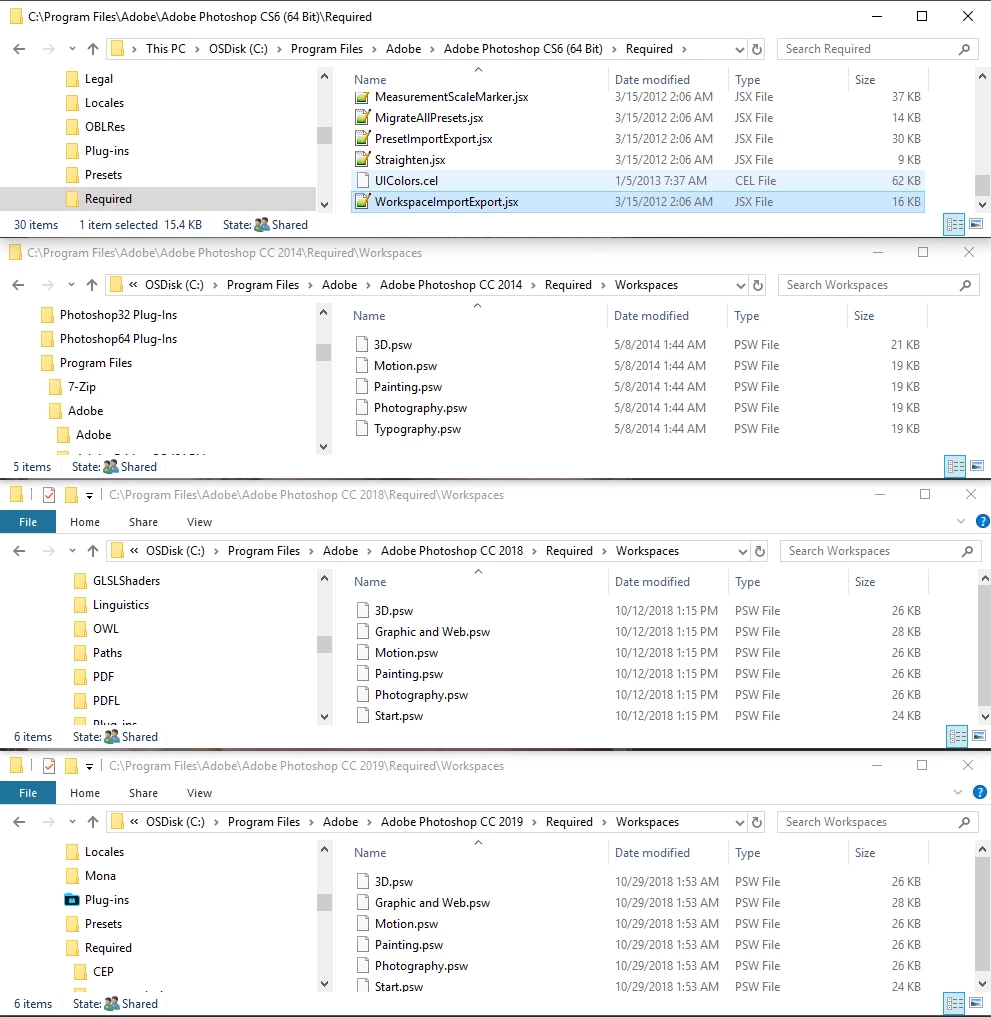
Task: Open the recent locations dropdown in the CC 2018 window
Action: 72,551
